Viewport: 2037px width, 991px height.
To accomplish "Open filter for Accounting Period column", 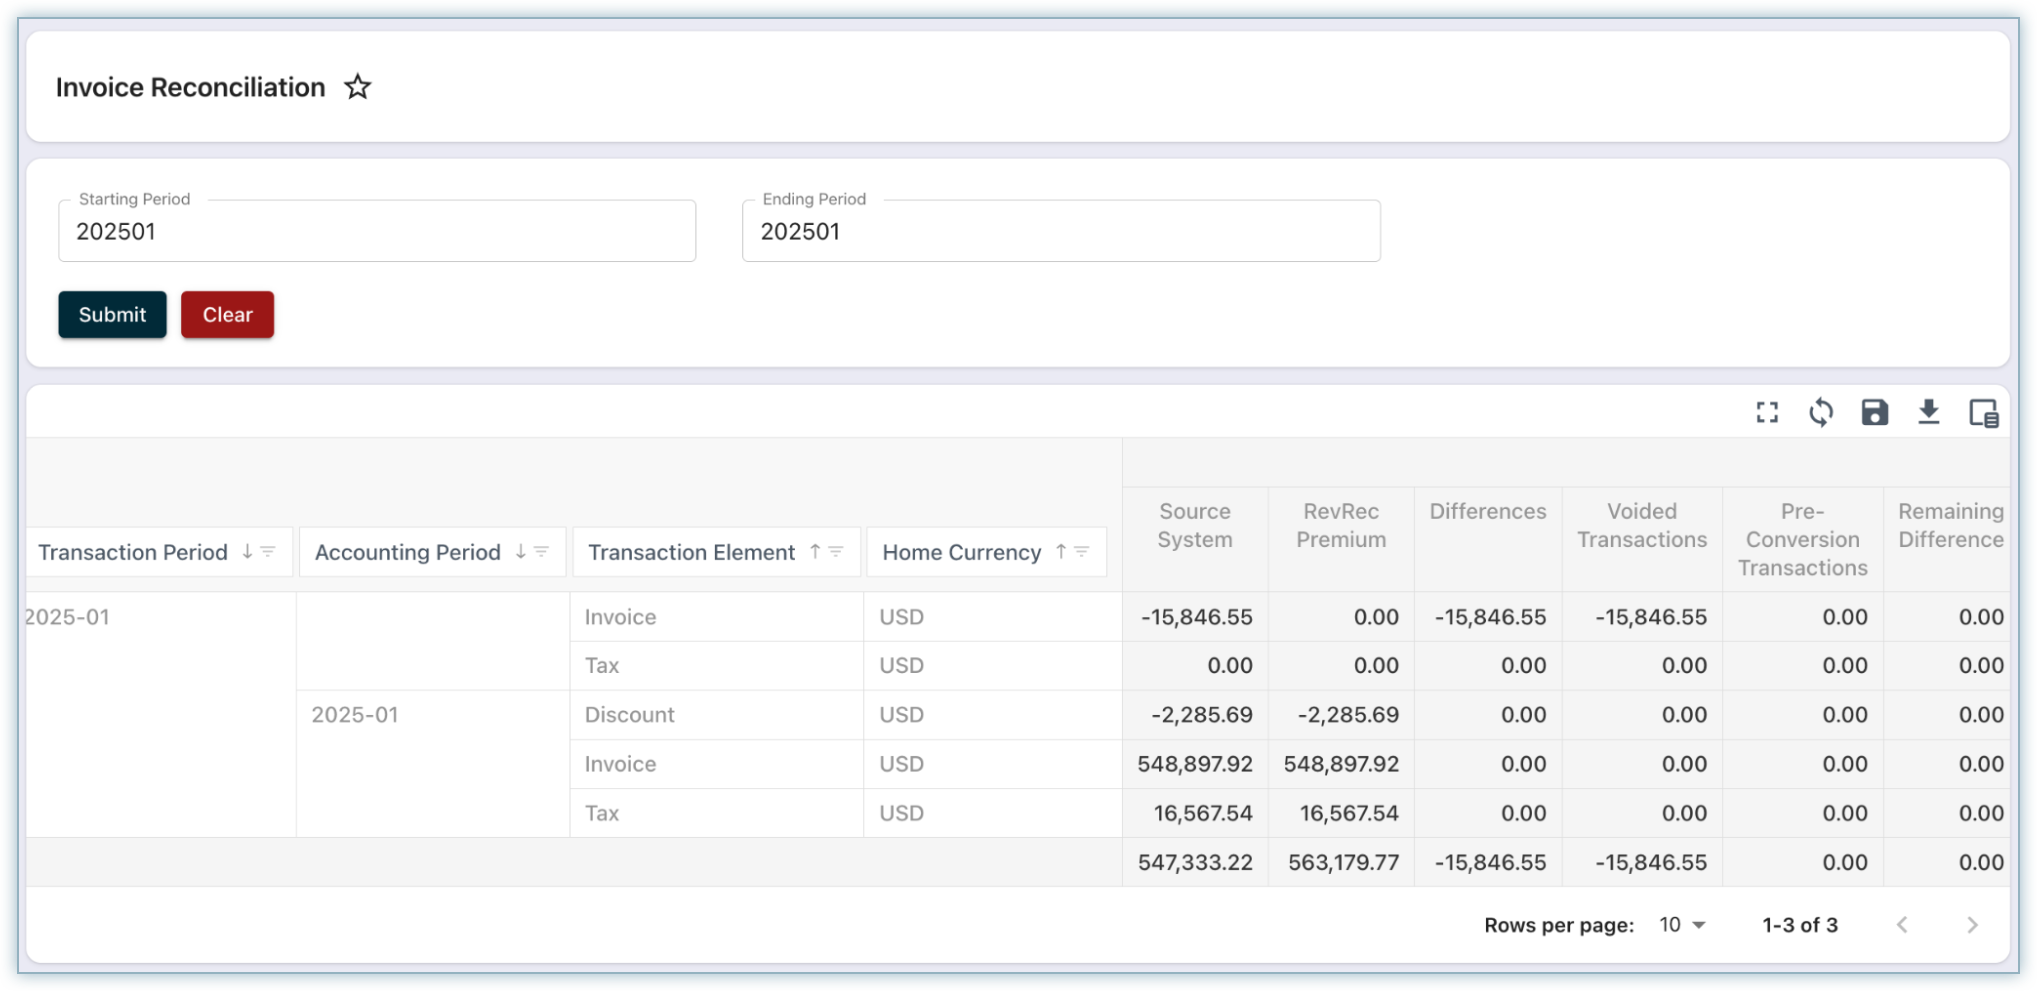I will 541,552.
